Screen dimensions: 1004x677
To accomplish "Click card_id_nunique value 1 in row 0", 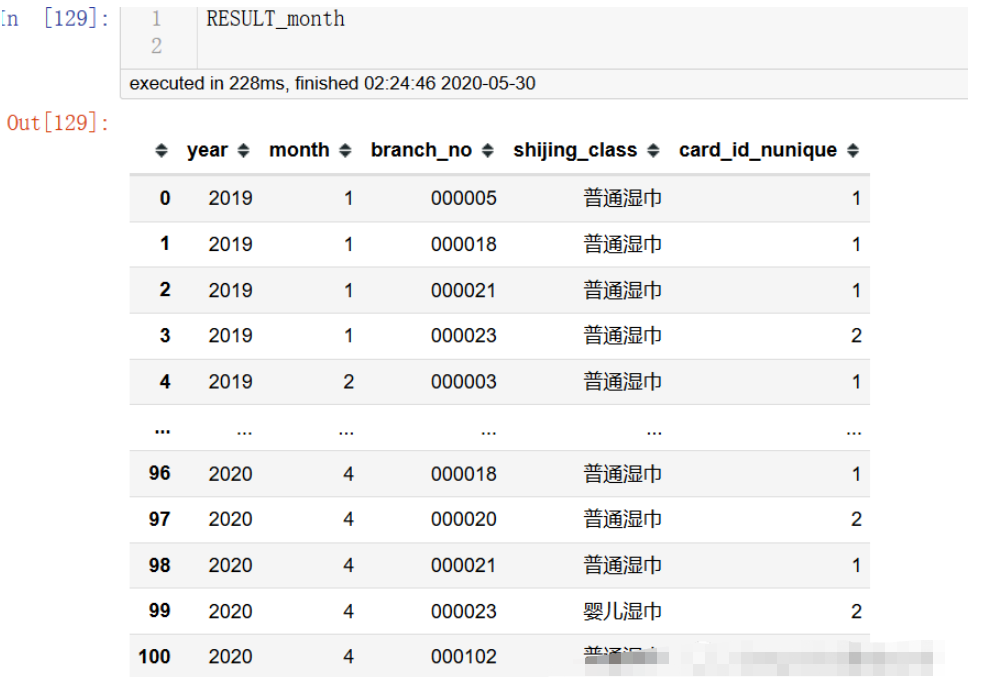I will (x=856, y=198).
